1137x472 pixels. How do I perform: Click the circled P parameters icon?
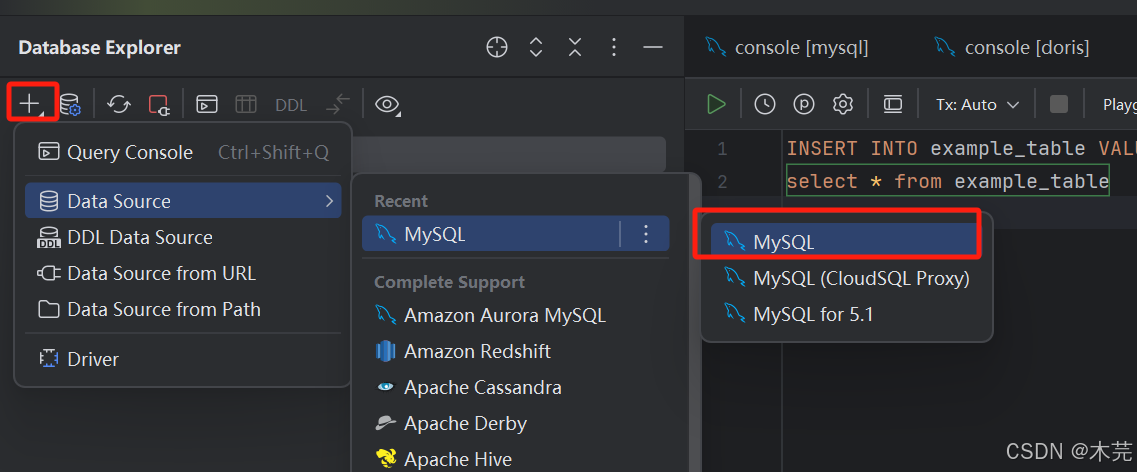click(803, 104)
